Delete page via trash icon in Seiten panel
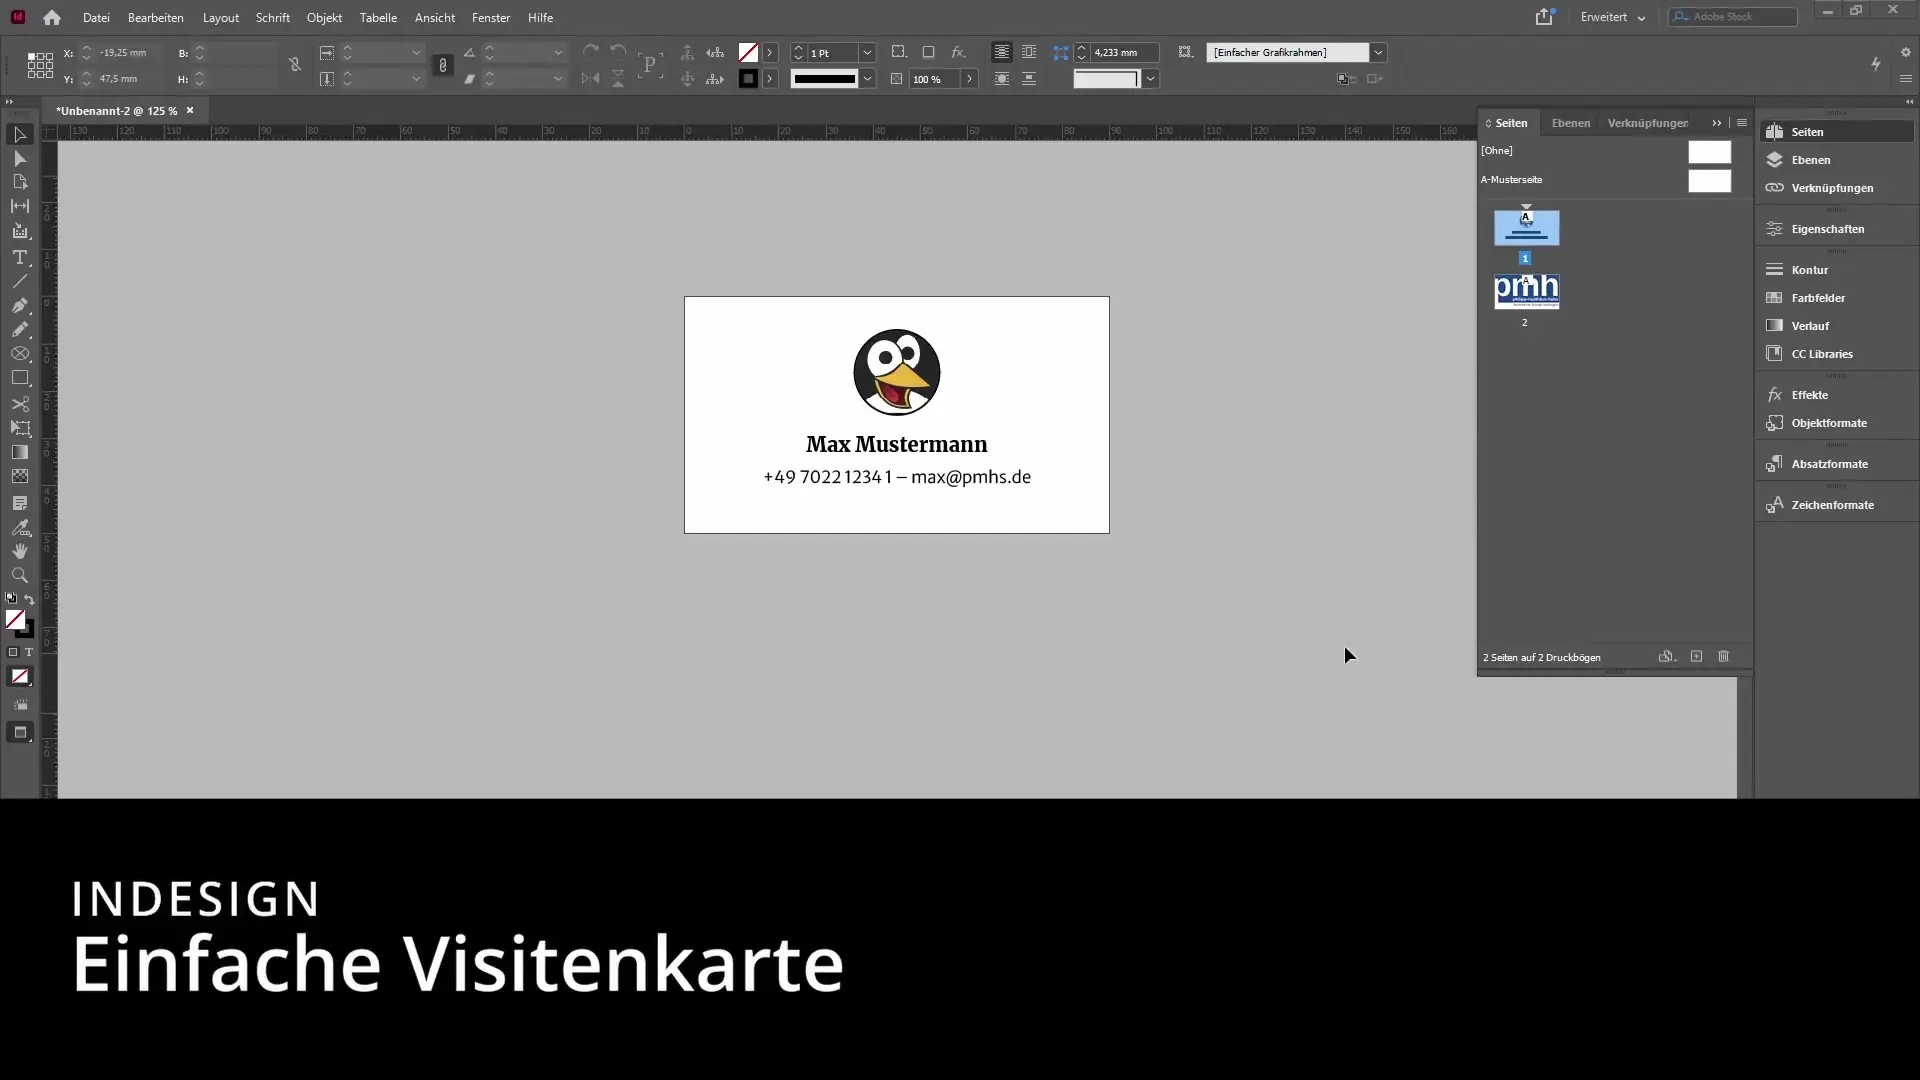The image size is (1920, 1080). (1724, 657)
